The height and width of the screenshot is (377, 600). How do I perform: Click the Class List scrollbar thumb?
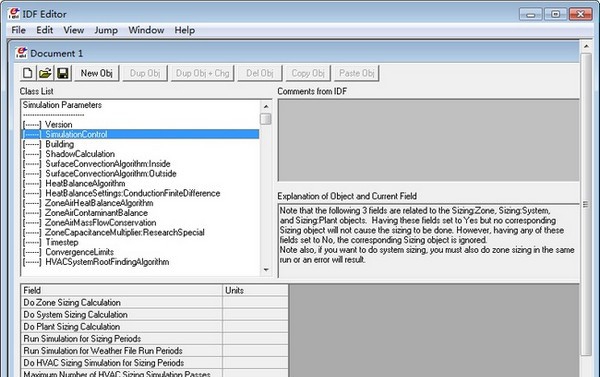(x=266, y=119)
